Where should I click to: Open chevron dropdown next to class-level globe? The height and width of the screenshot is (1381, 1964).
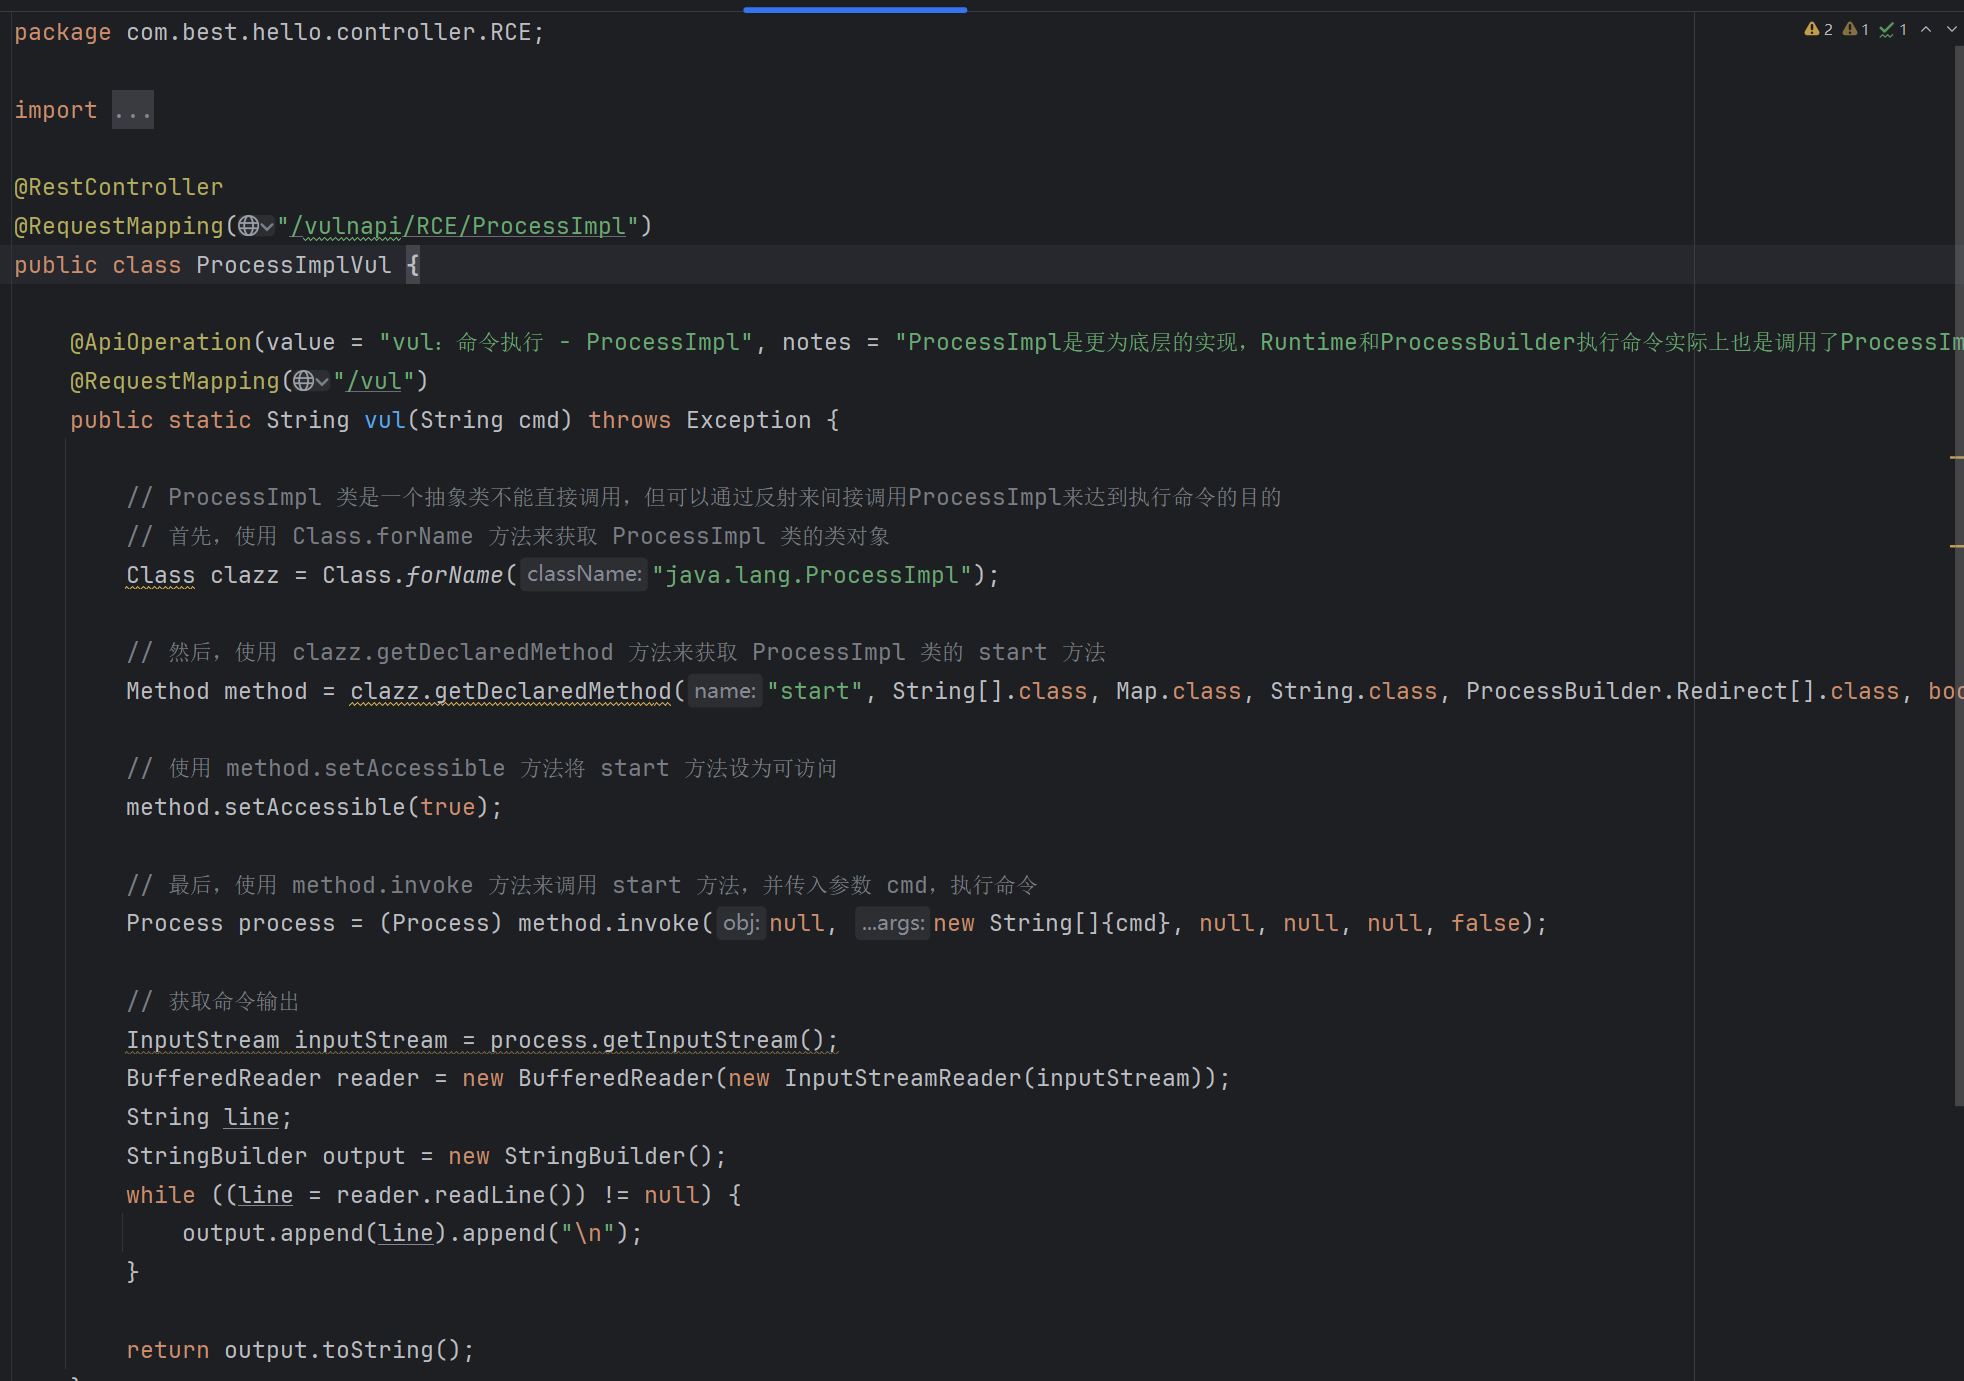pyautogui.click(x=267, y=227)
